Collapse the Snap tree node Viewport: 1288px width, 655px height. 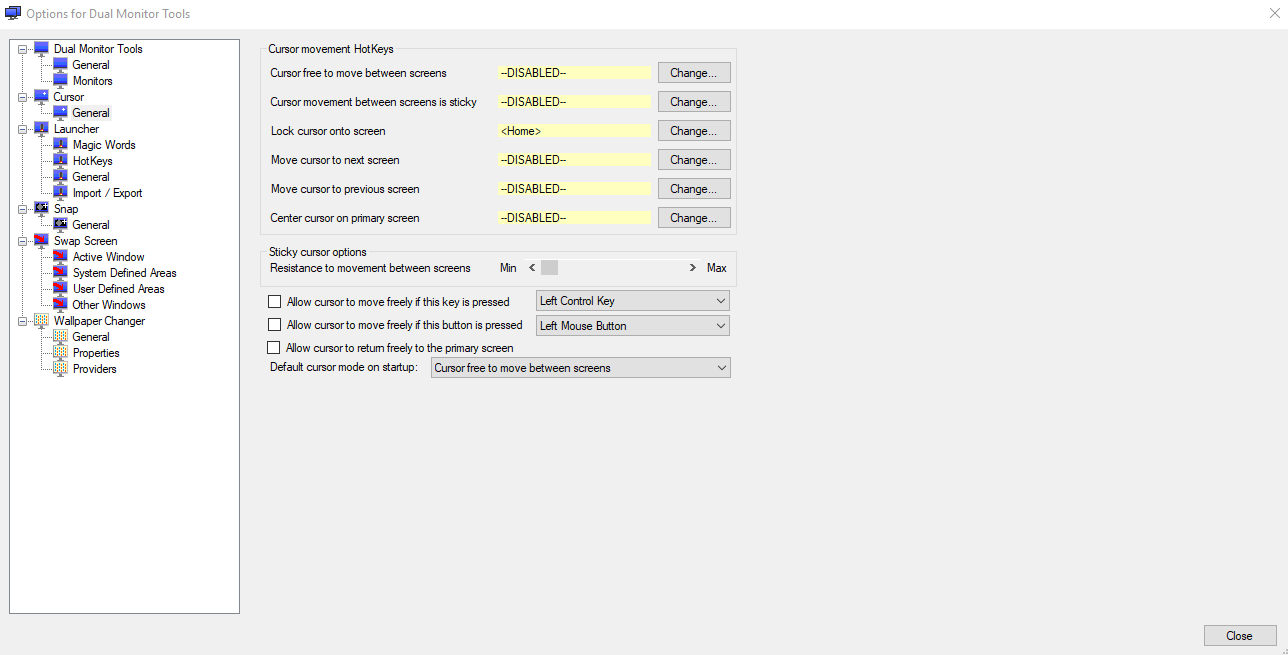tap(23, 209)
